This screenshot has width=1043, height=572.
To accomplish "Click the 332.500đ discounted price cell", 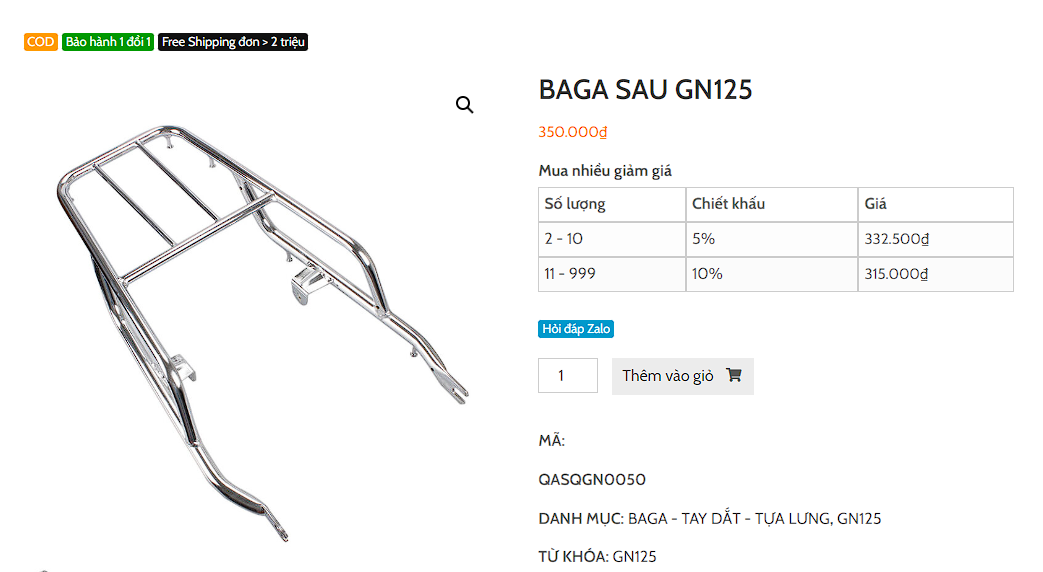I will [936, 239].
